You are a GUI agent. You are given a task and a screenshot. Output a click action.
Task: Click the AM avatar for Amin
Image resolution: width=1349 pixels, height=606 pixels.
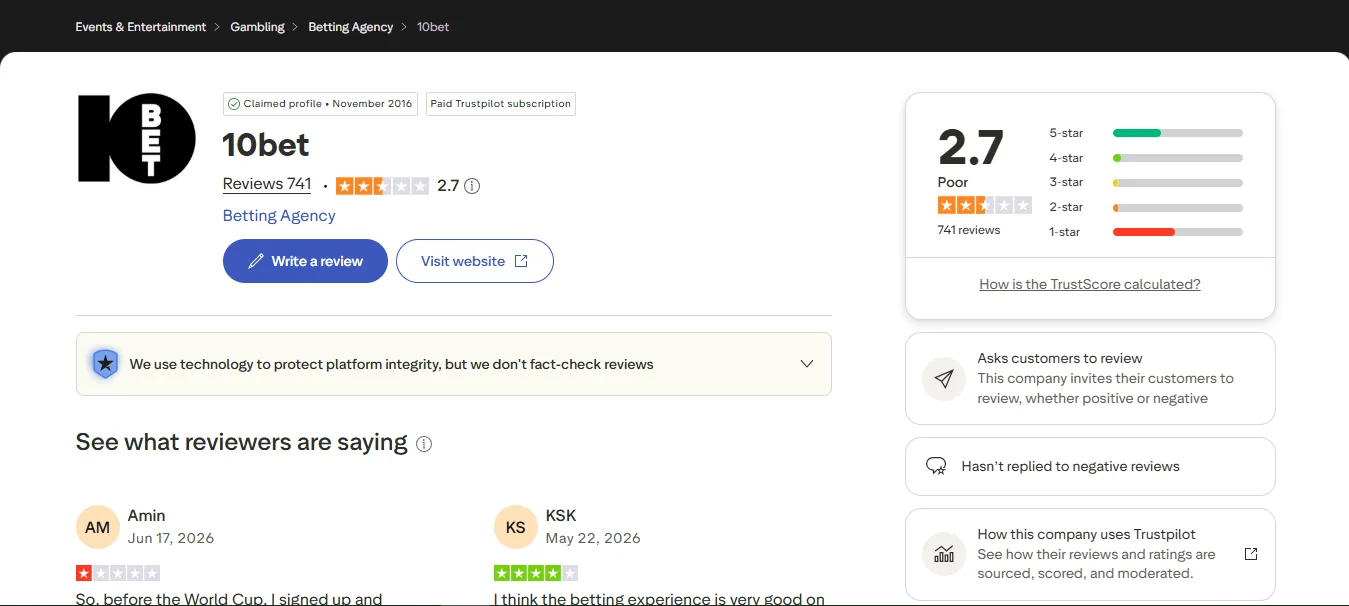[x=97, y=527]
